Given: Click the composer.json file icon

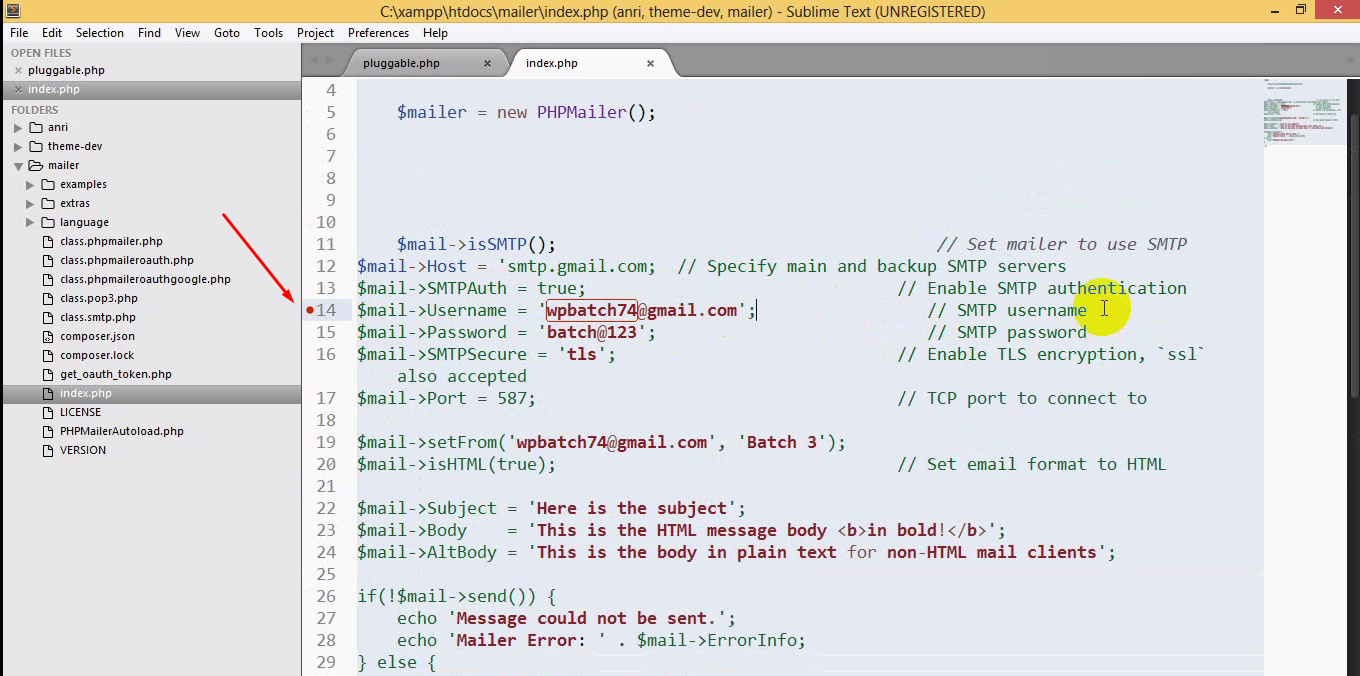Looking at the screenshot, I should 48,337.
